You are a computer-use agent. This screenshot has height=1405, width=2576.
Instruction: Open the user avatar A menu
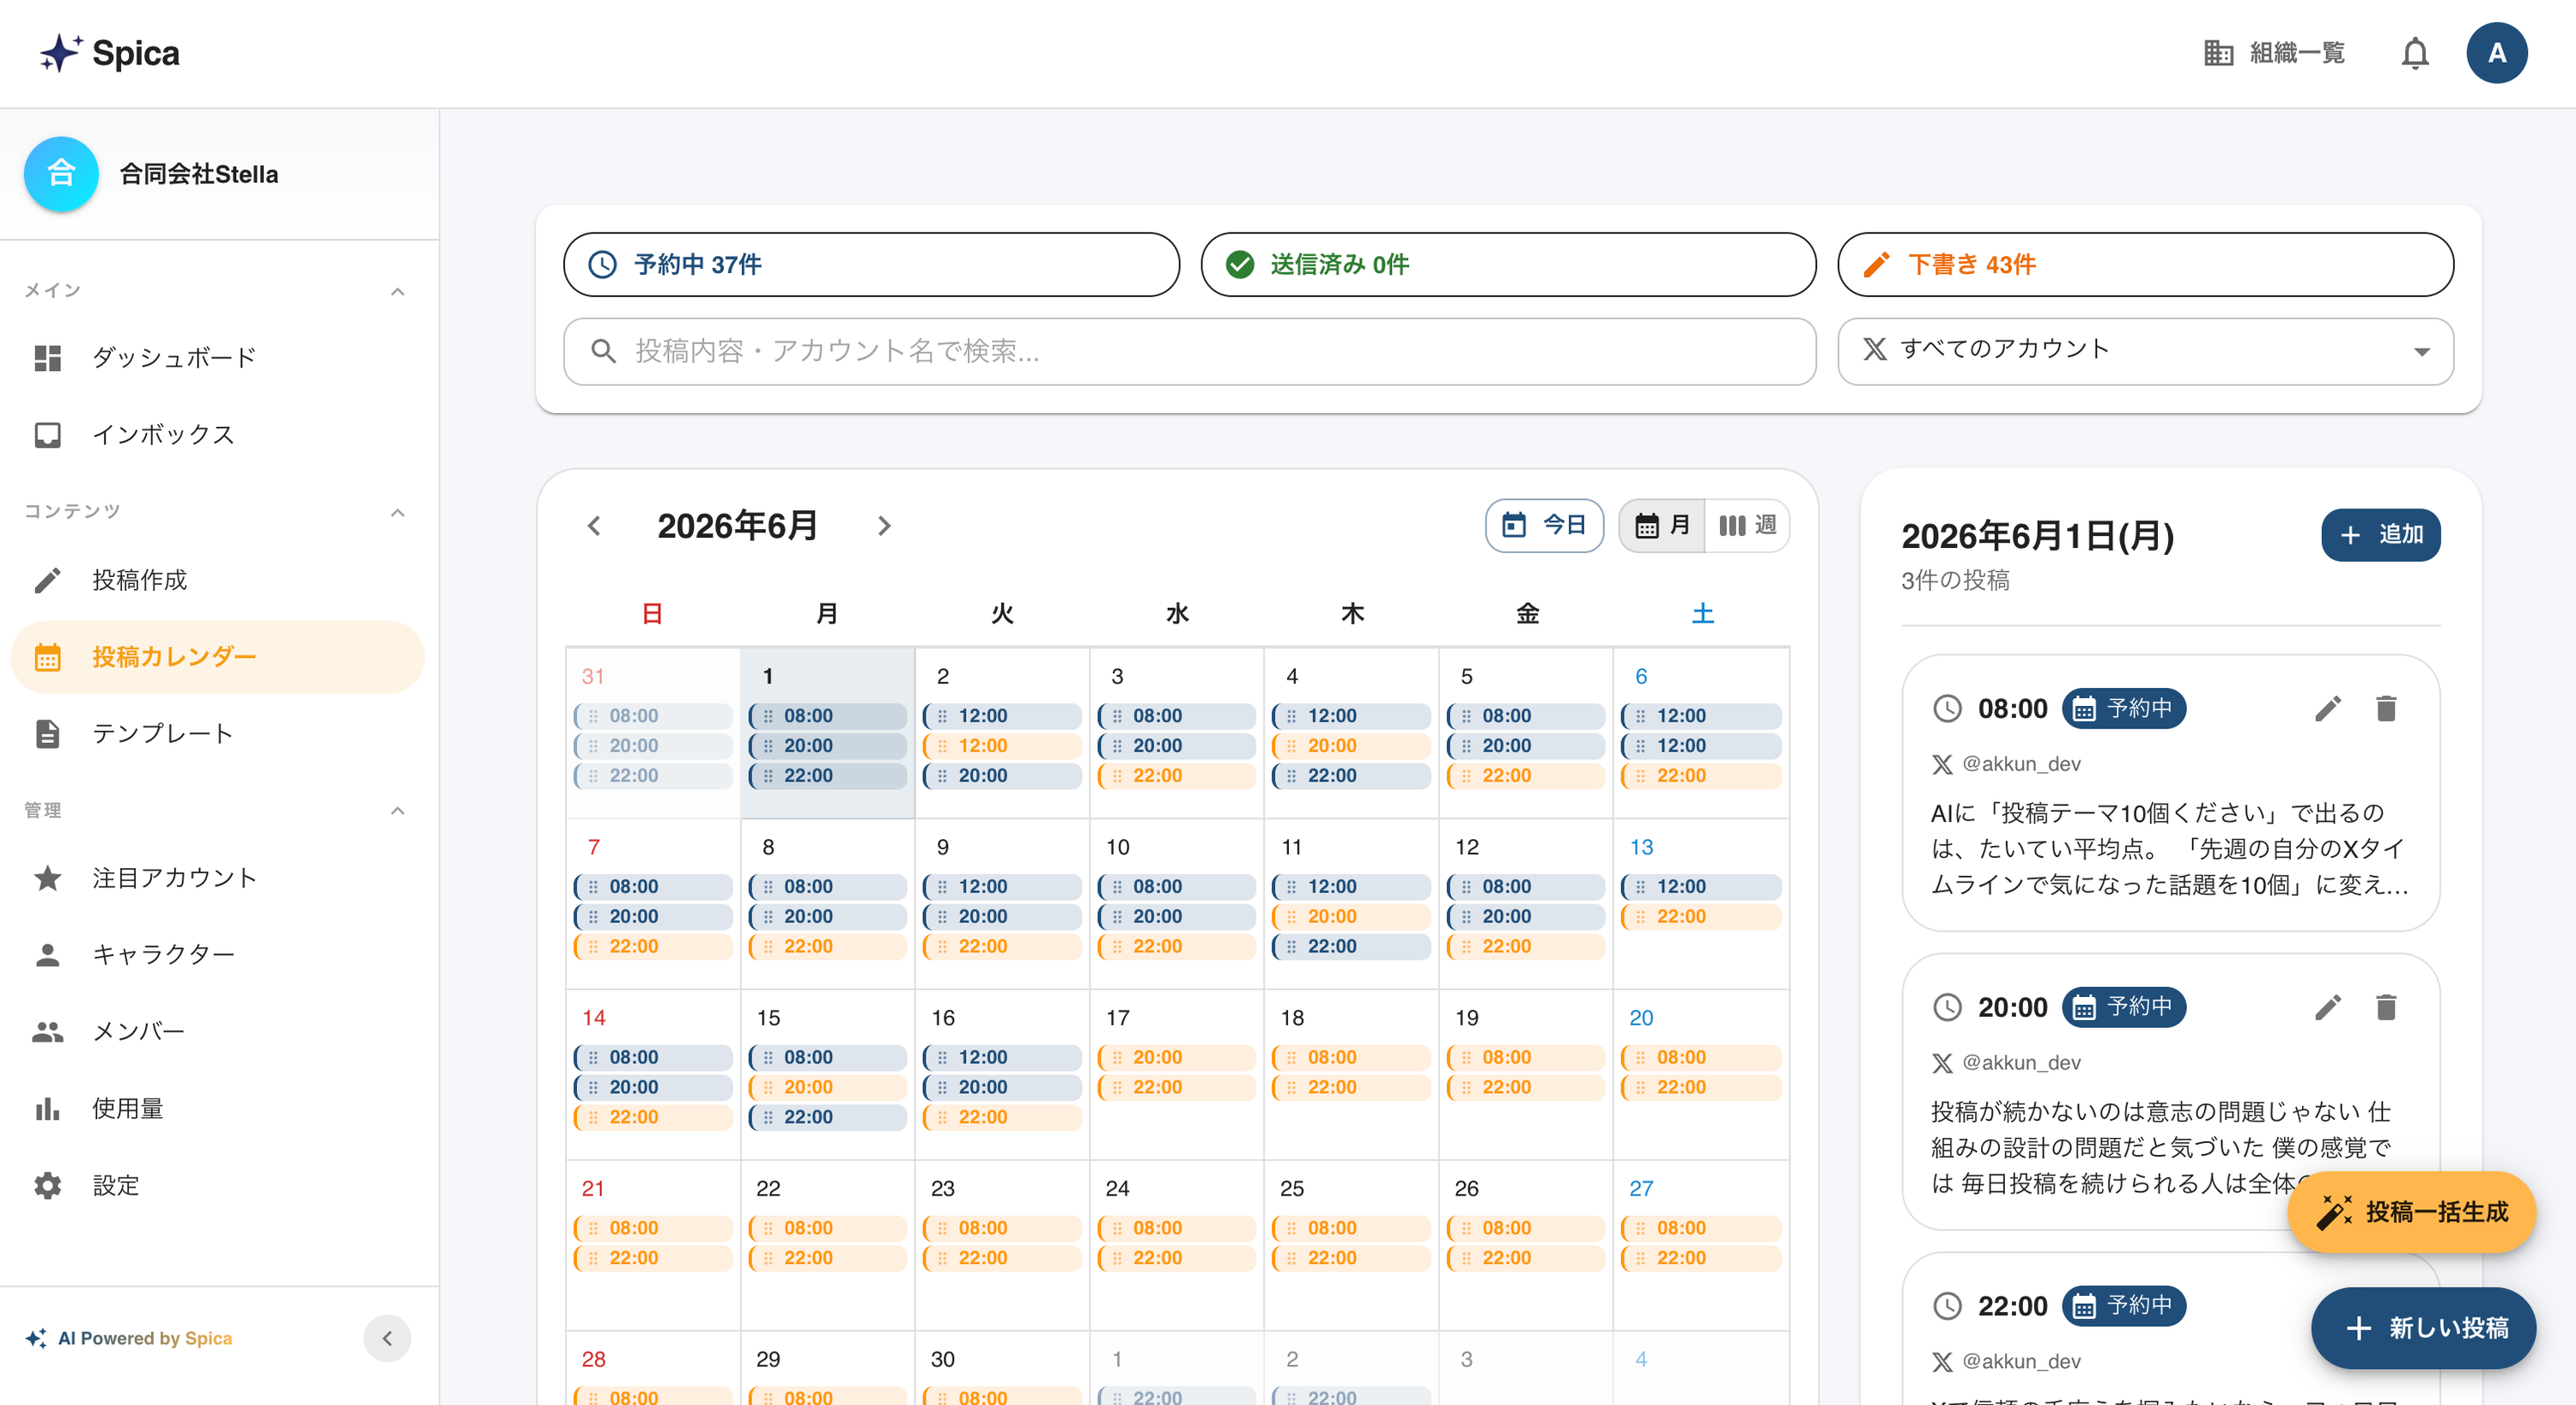(x=2496, y=53)
